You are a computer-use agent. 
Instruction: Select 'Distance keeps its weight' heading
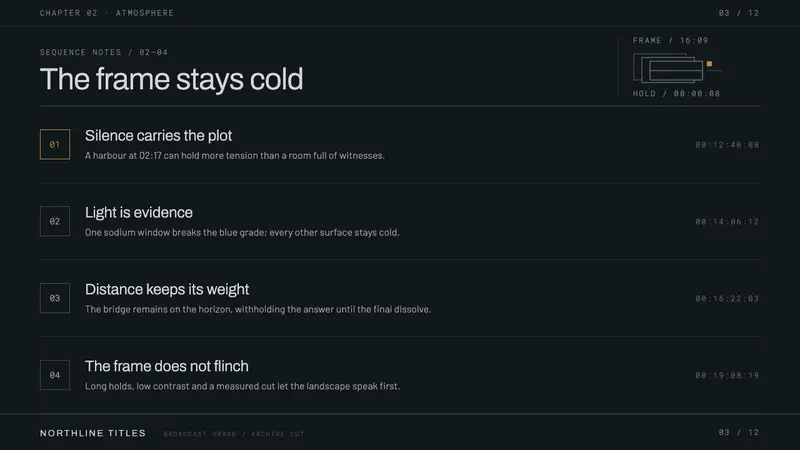click(x=167, y=289)
